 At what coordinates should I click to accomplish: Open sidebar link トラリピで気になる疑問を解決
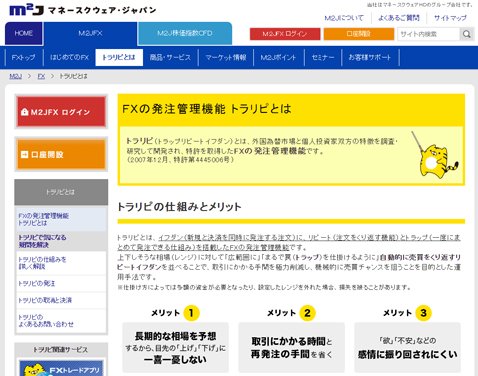tap(61, 241)
